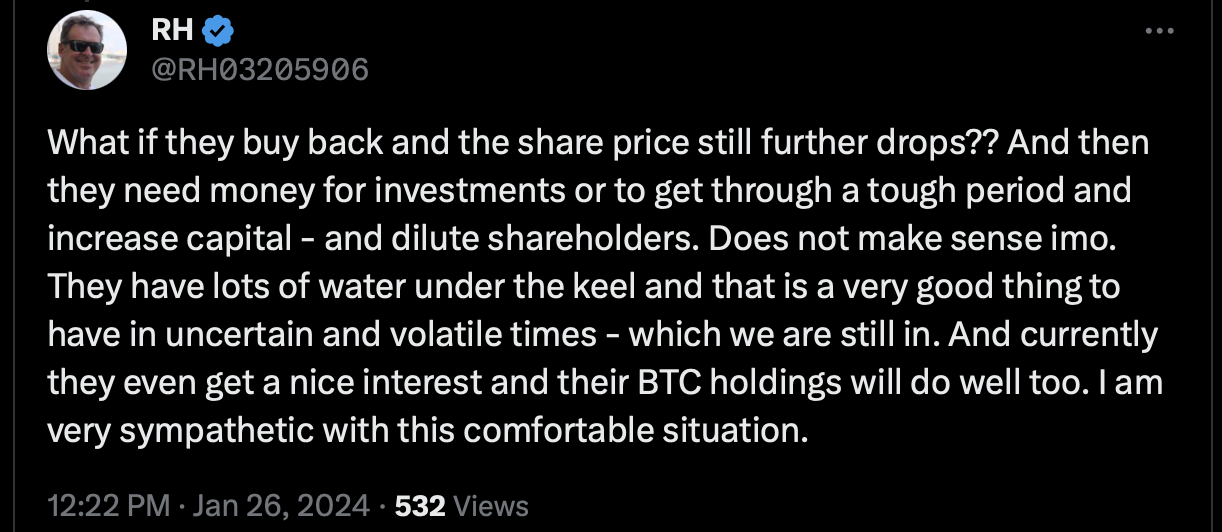Open the @RH03205906 handle link
Image resolution: width=1222 pixels, height=532 pixels.
click(259, 69)
